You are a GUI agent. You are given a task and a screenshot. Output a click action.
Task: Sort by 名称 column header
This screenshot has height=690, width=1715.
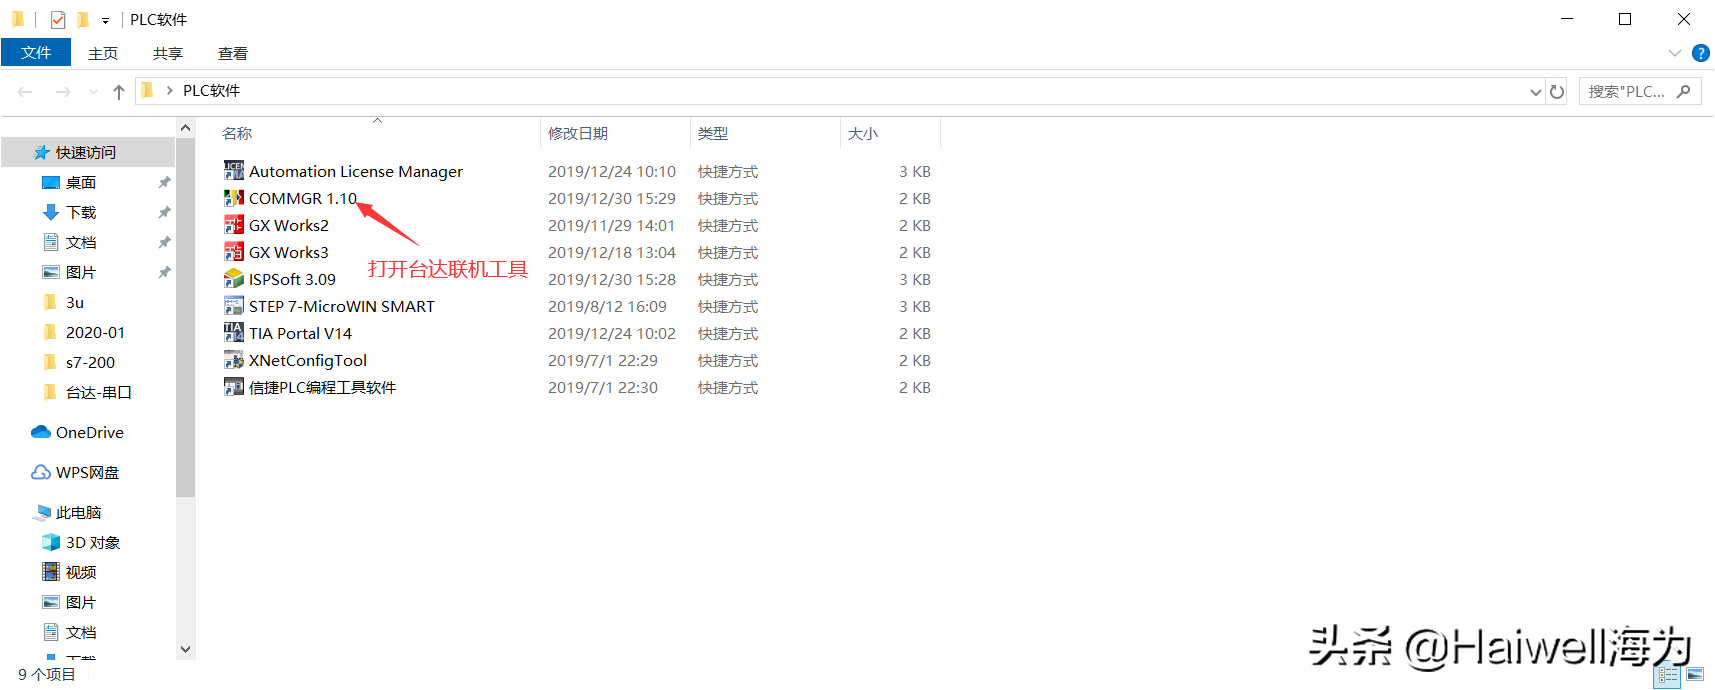(237, 133)
